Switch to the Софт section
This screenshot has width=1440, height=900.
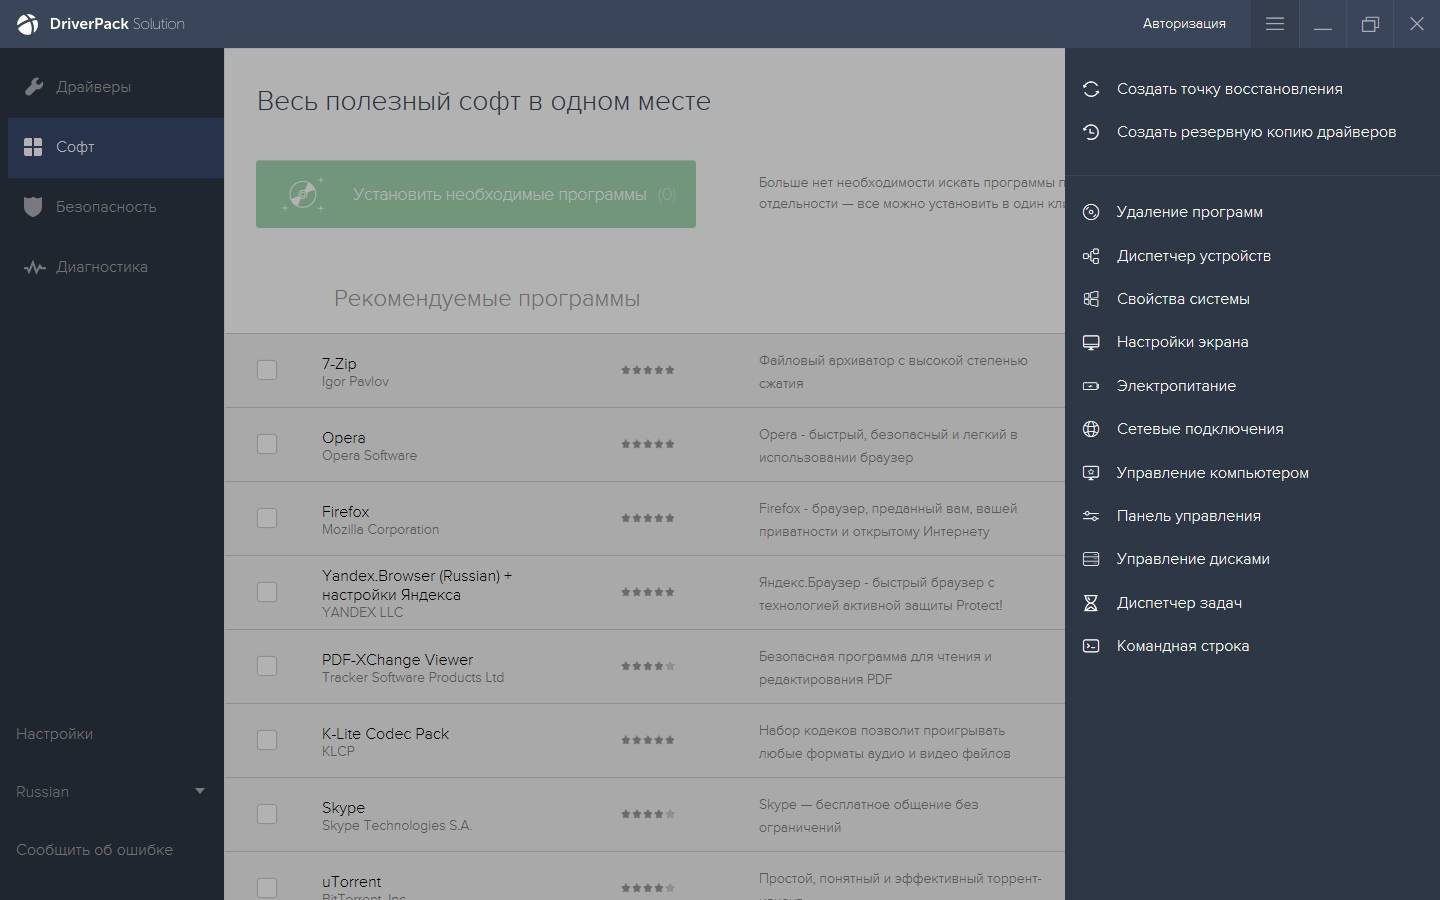click(116, 148)
